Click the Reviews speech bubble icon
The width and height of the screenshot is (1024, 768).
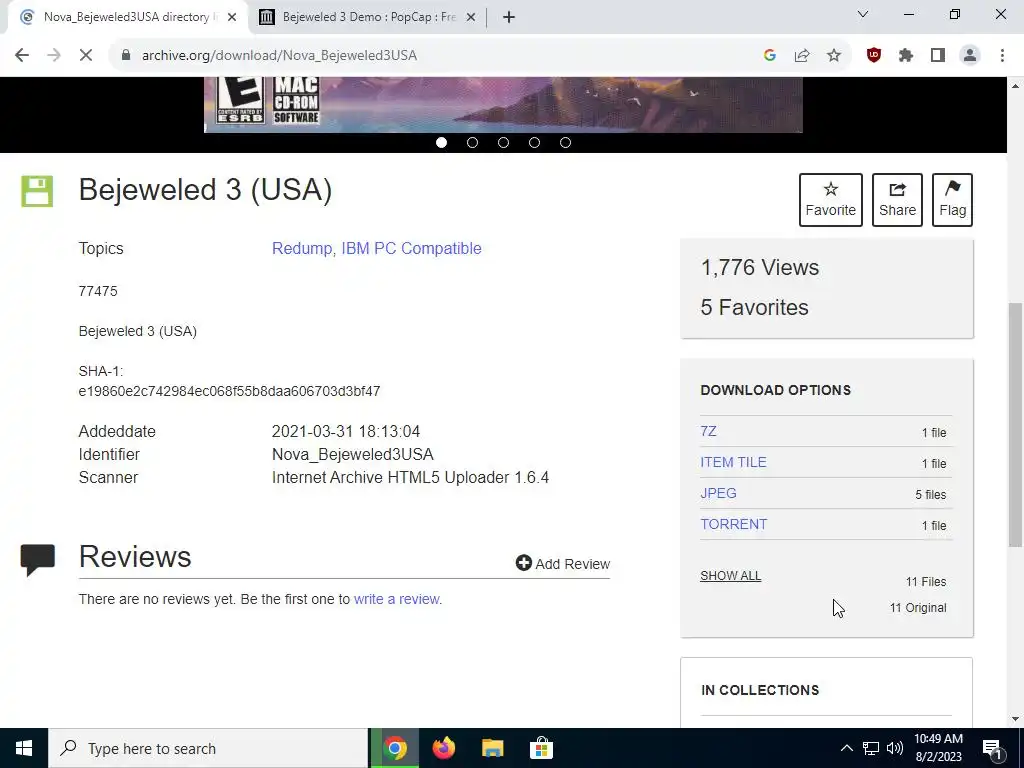38,560
